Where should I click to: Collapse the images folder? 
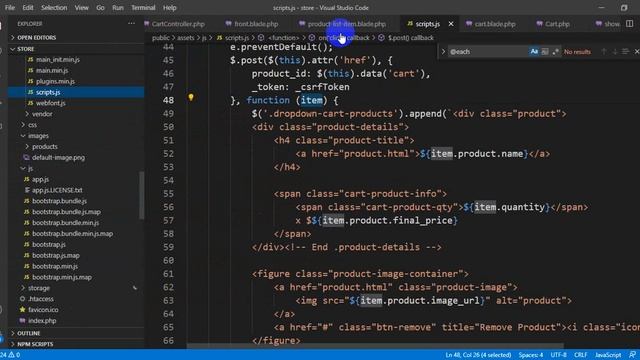click(38, 136)
